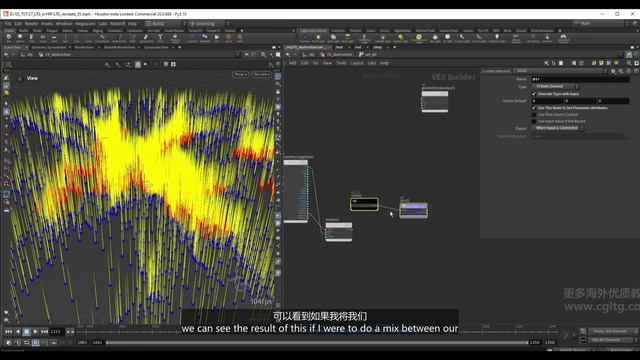Screen dimensions: 640x360
Task: Jump to last frame
Action: [x=44, y=332]
